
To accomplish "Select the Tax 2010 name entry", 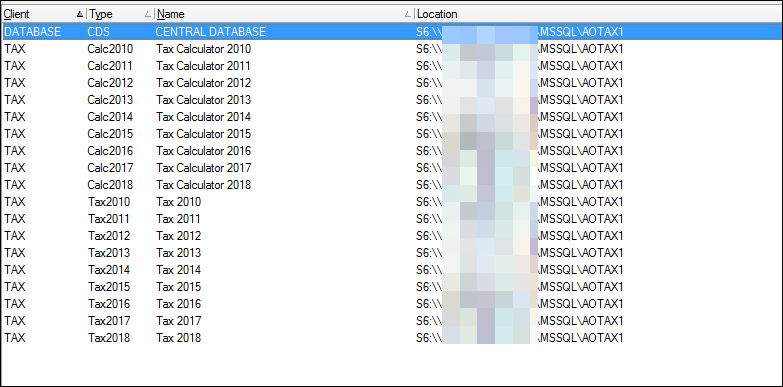I will coord(178,202).
